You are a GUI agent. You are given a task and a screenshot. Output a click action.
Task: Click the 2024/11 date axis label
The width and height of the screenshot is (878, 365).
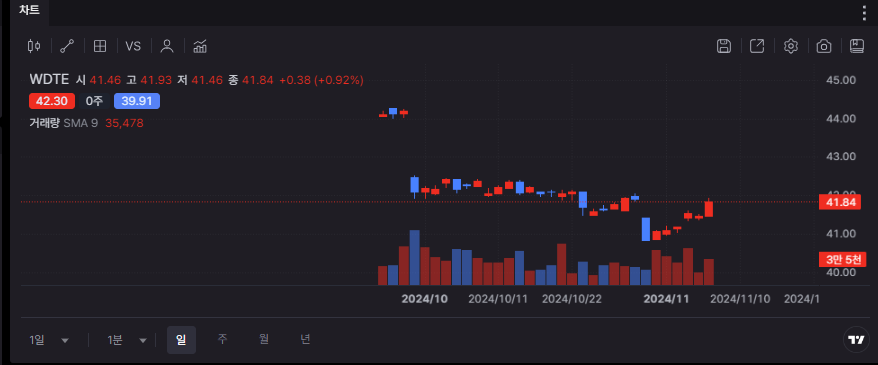pyautogui.click(x=666, y=299)
